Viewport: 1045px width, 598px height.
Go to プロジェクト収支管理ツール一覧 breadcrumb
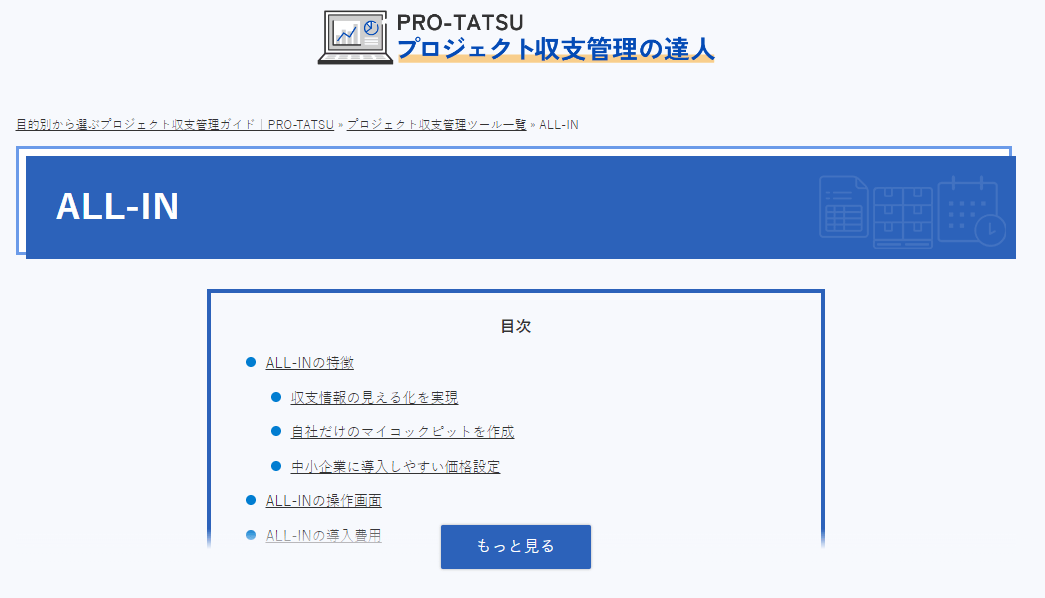pyautogui.click(x=436, y=125)
